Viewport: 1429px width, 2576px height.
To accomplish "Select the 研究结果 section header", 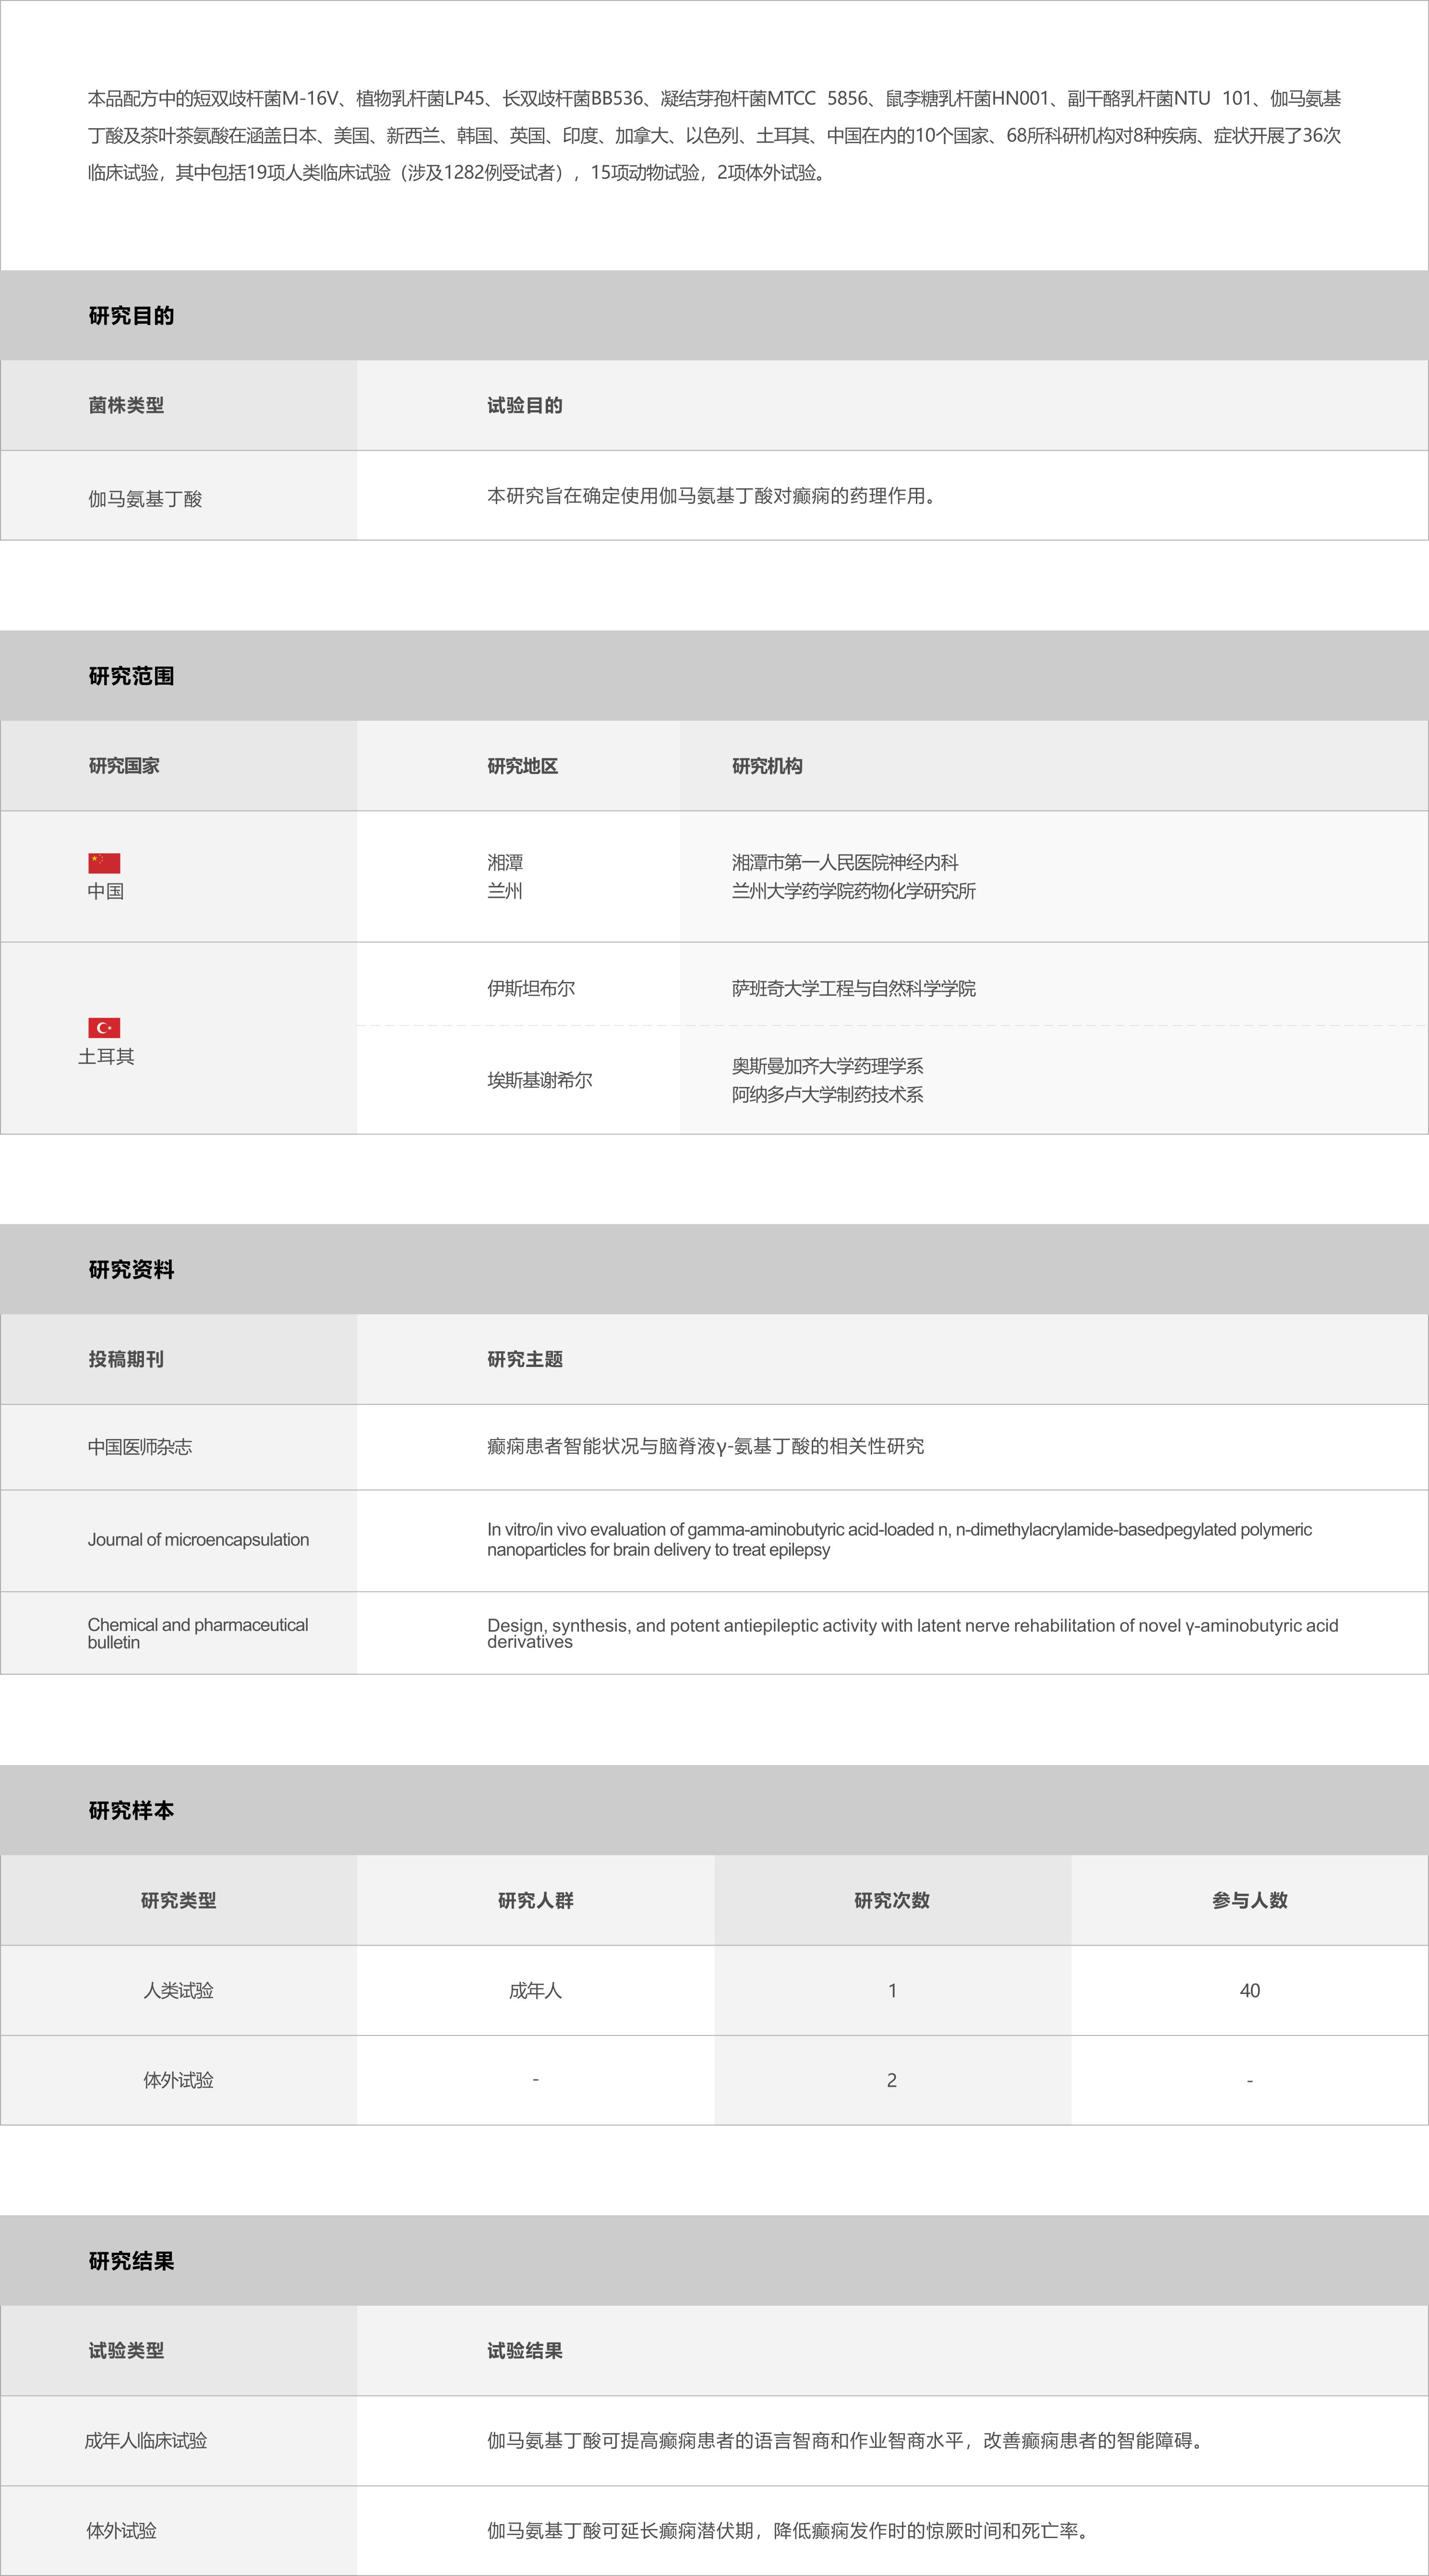I will tap(714, 2261).
